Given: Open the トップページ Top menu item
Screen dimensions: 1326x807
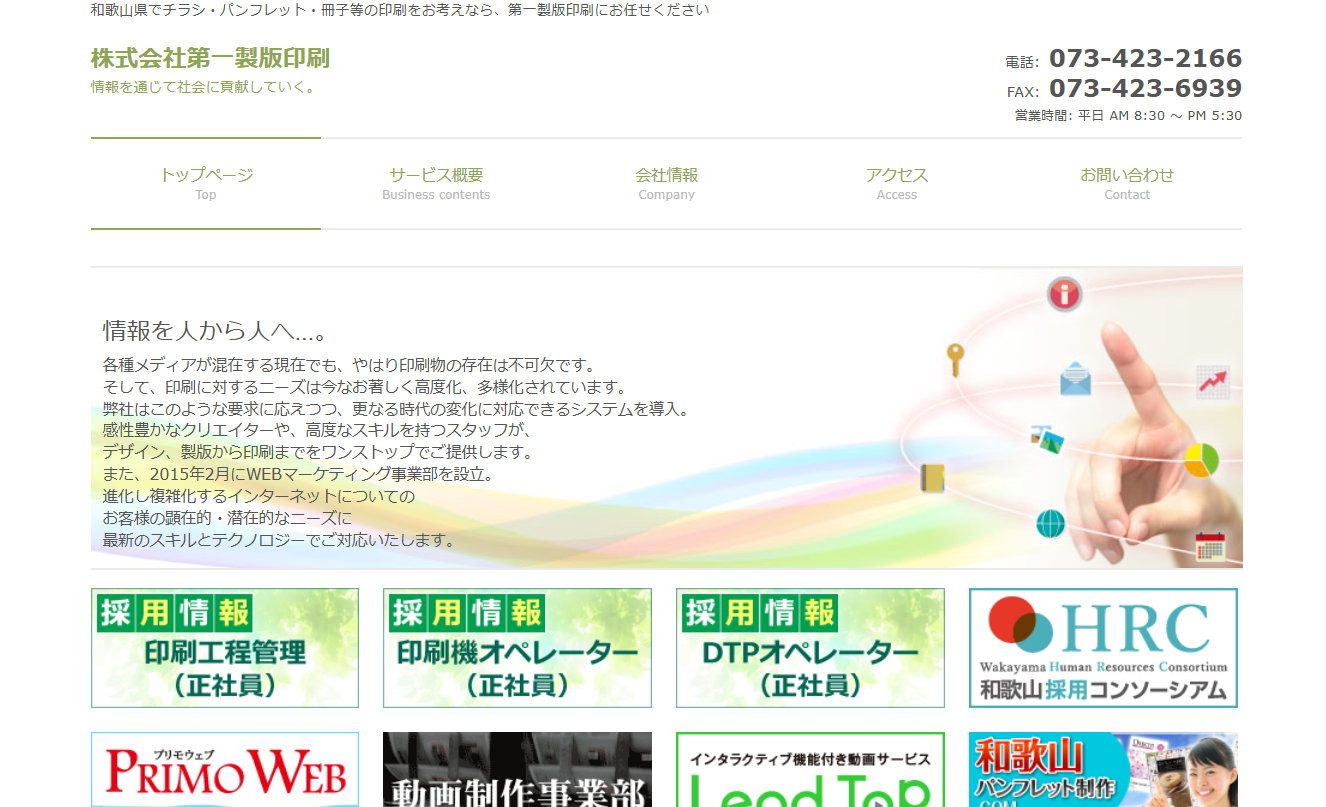Looking at the screenshot, I should (x=206, y=184).
